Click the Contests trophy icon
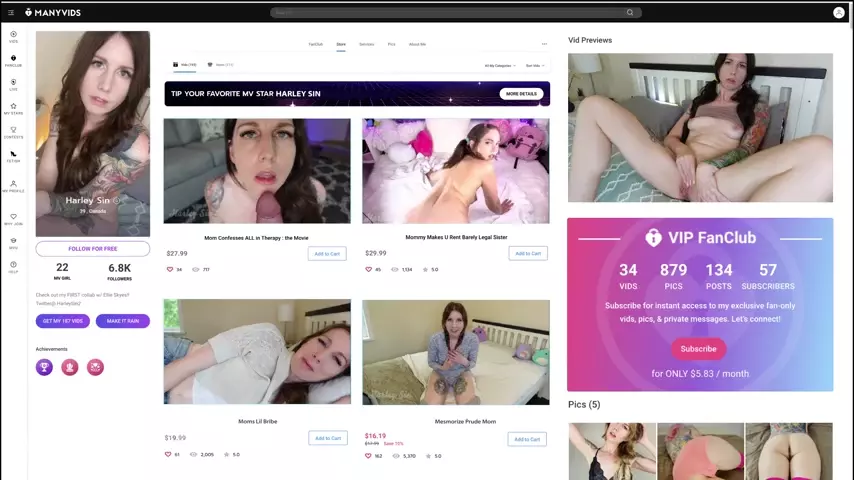The image size is (854, 480). (x=13, y=132)
